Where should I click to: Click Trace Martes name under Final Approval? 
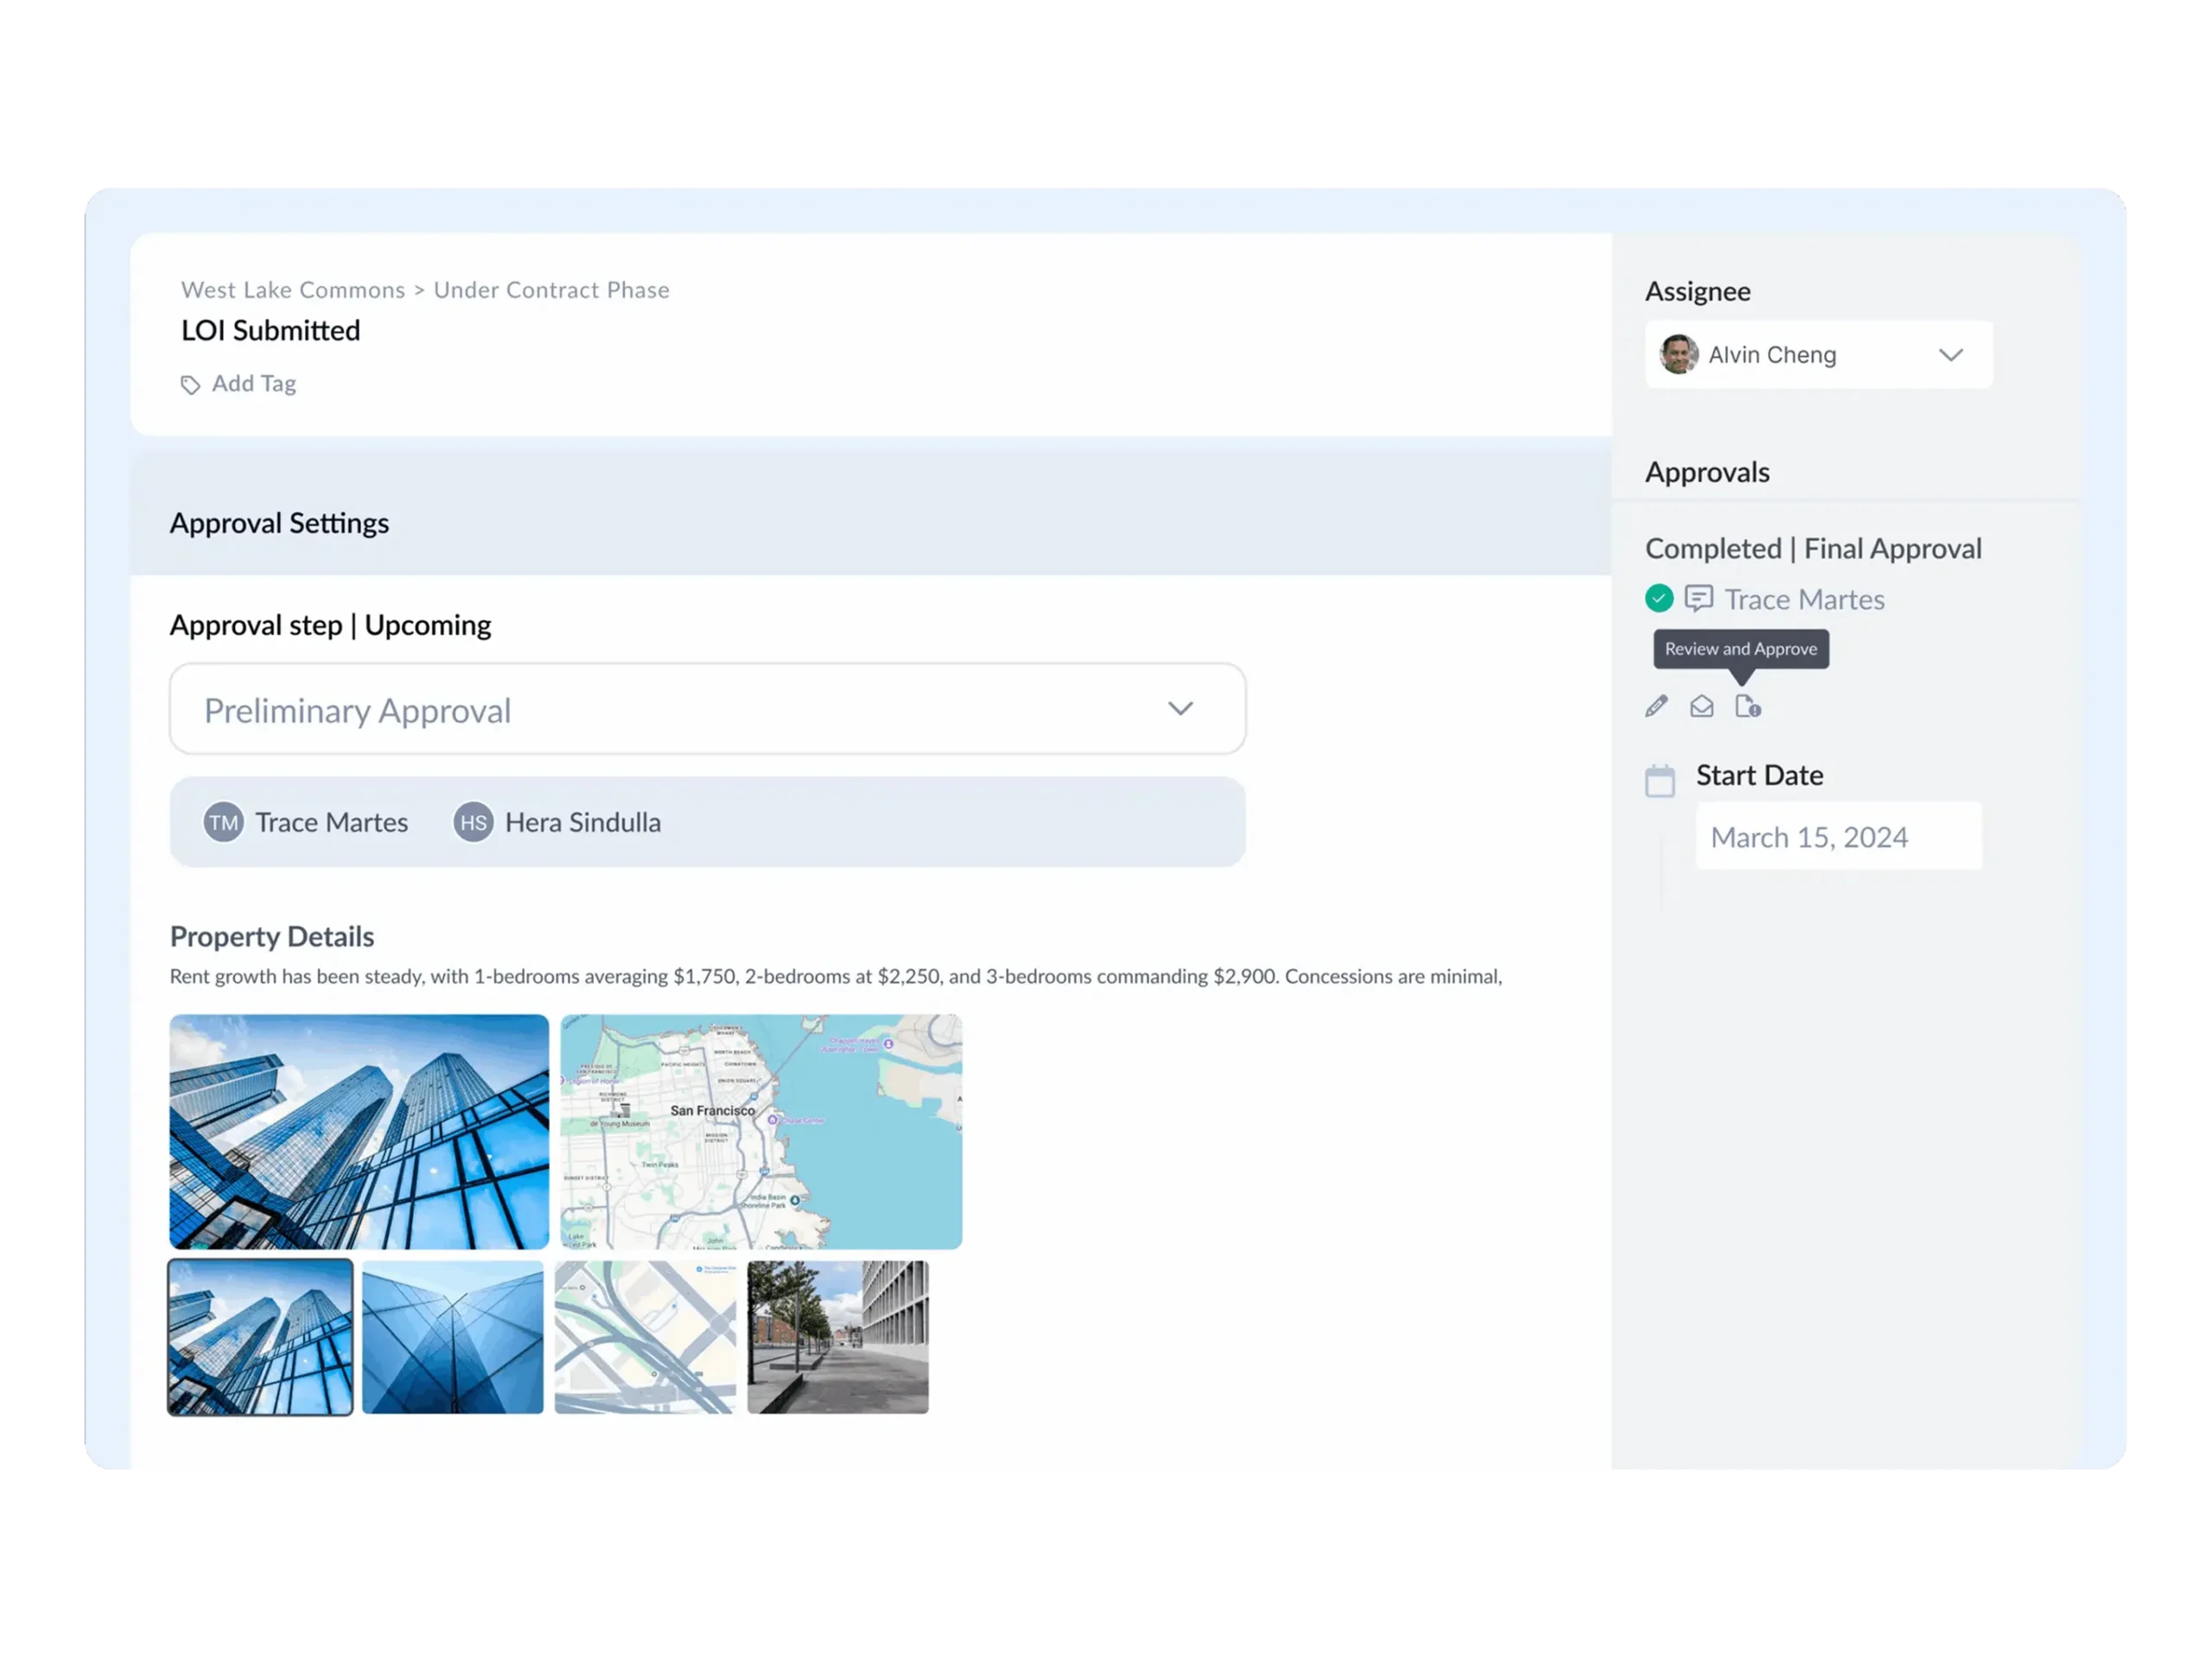1804,599
